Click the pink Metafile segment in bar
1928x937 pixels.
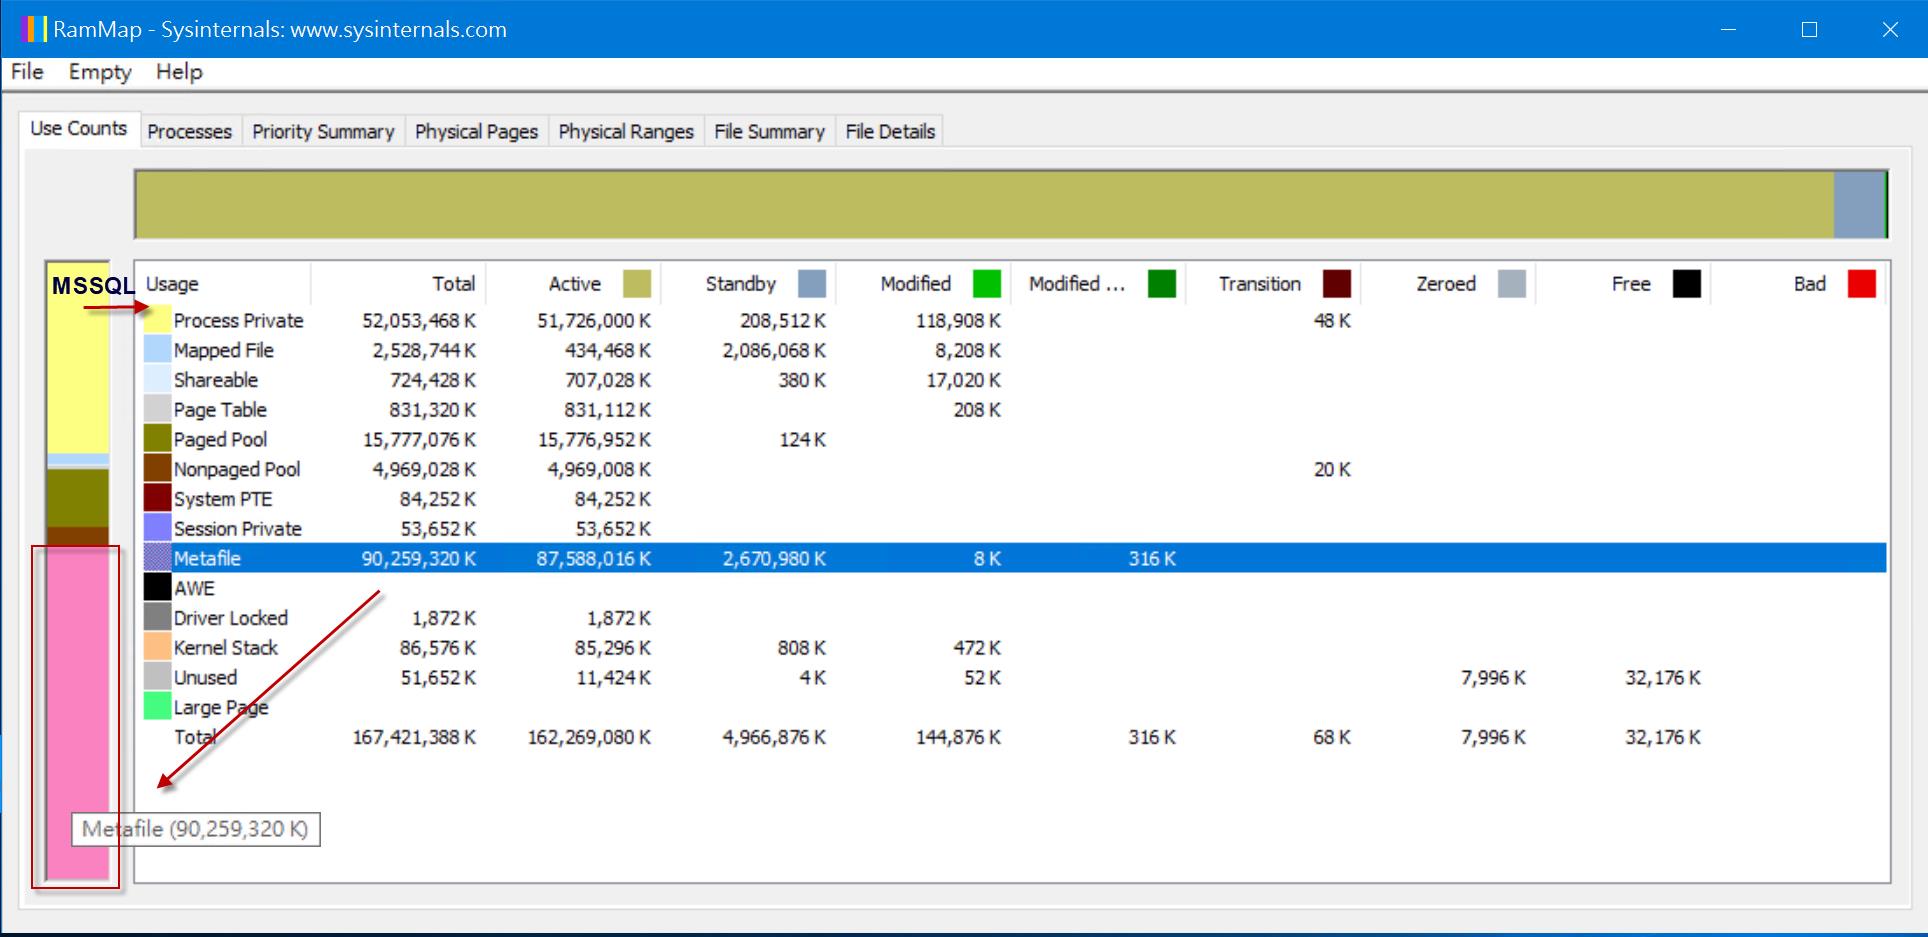coord(77,700)
